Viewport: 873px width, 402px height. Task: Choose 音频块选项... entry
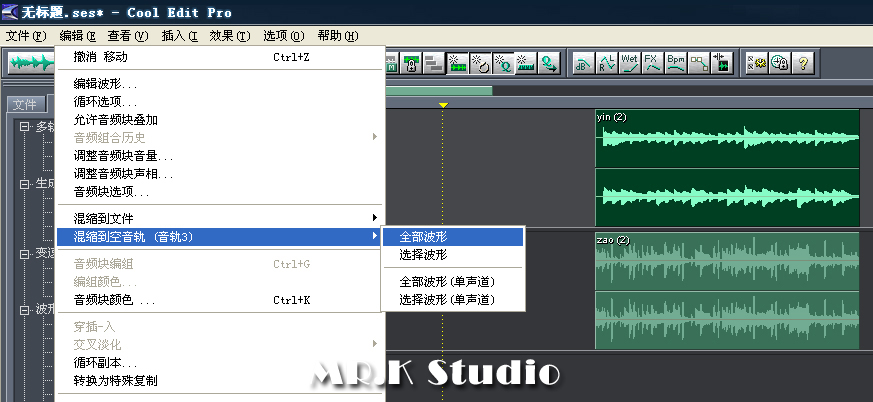click(x=220, y=193)
